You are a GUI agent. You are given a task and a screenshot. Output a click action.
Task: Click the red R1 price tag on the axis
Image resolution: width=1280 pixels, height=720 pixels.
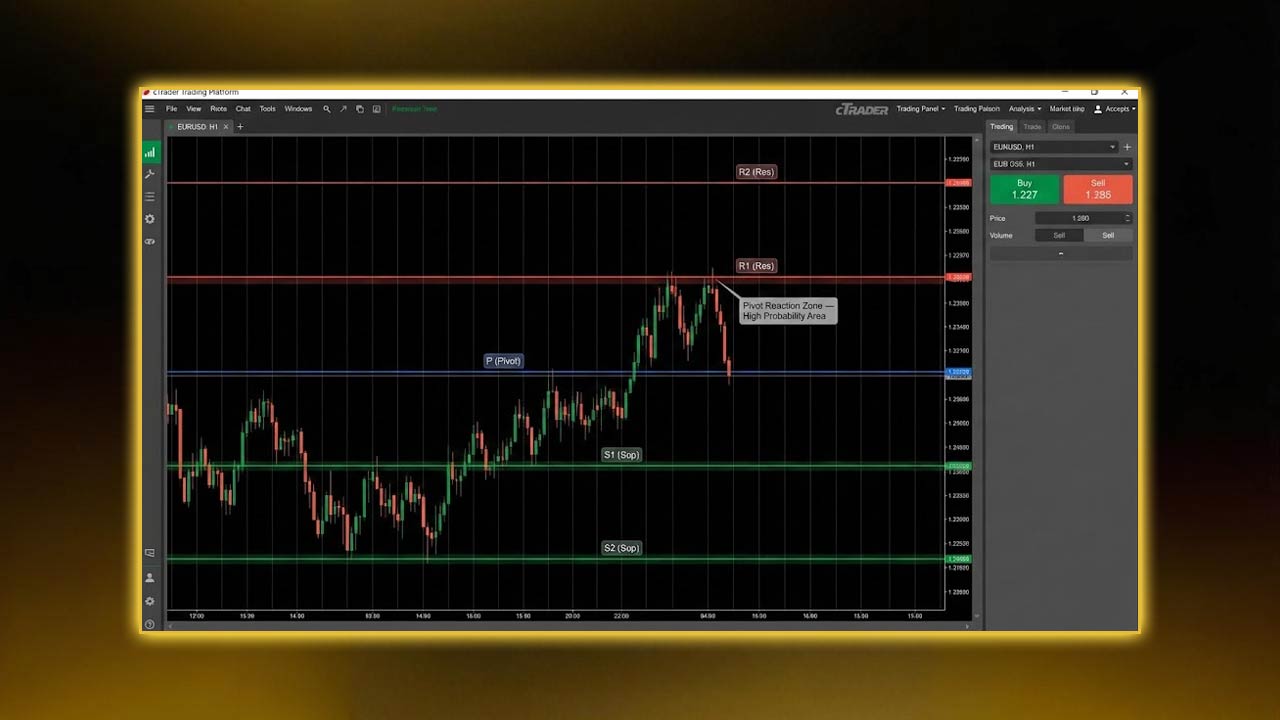click(958, 277)
